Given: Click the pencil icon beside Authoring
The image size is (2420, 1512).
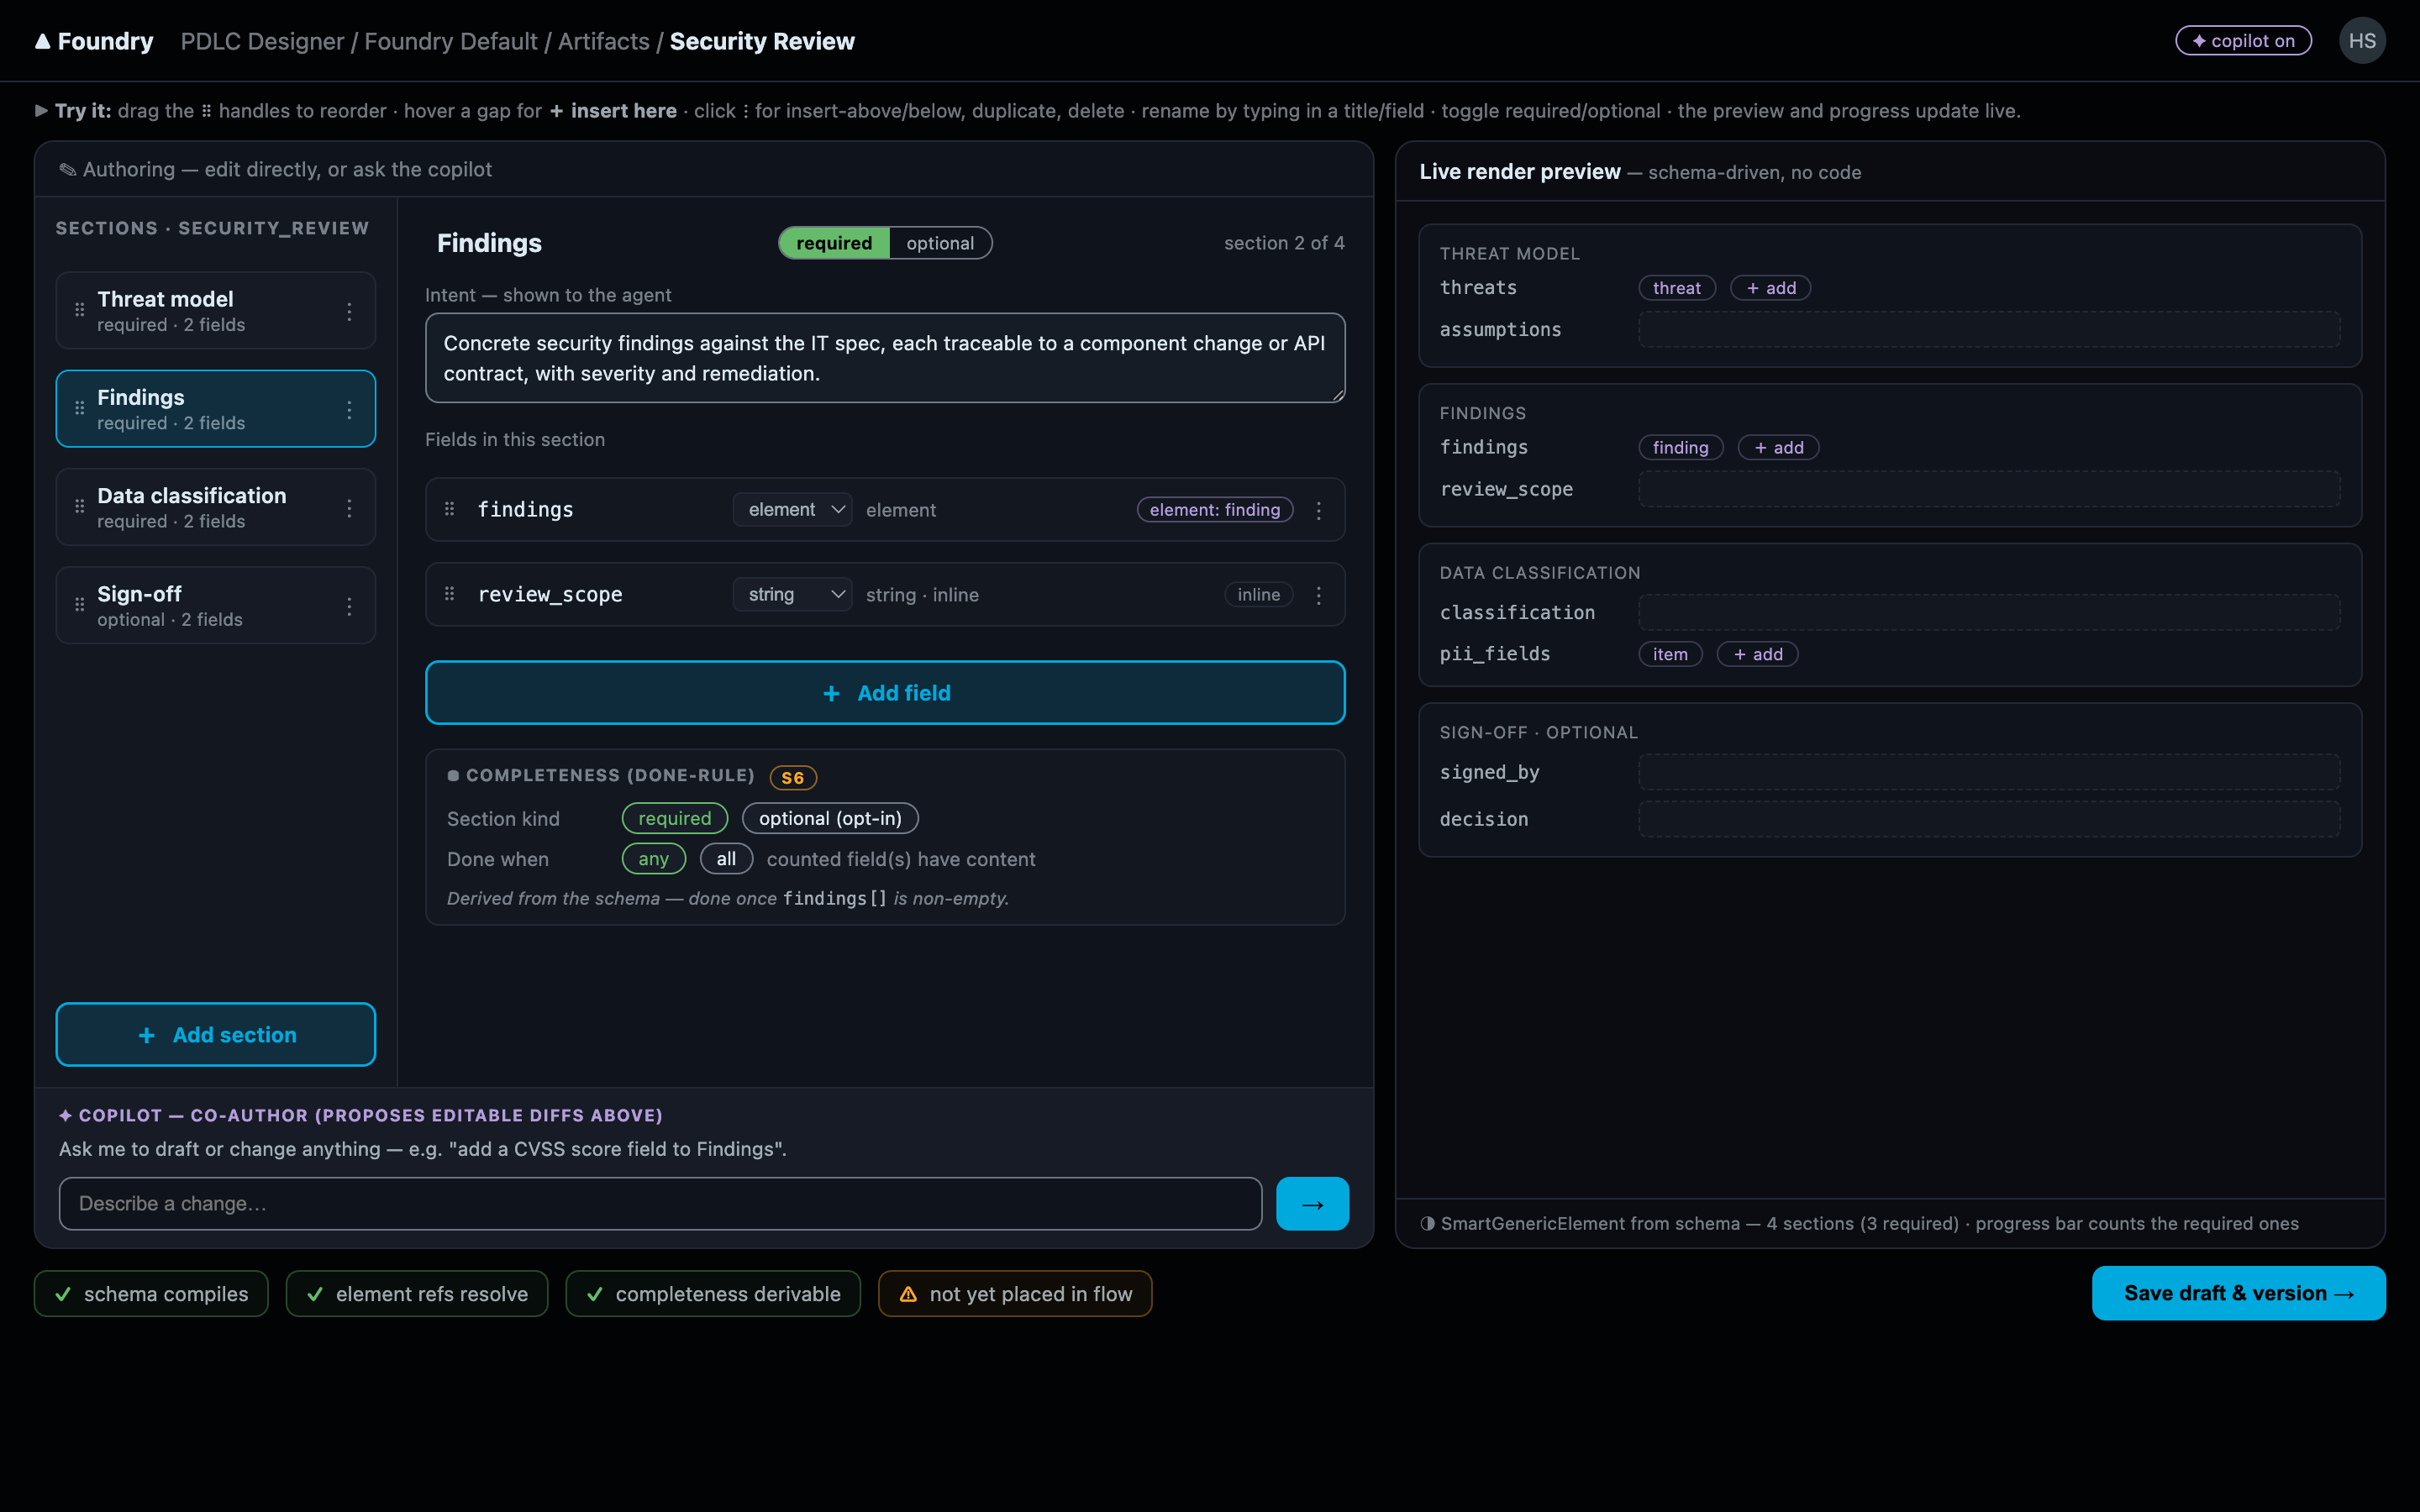Looking at the screenshot, I should [x=67, y=169].
